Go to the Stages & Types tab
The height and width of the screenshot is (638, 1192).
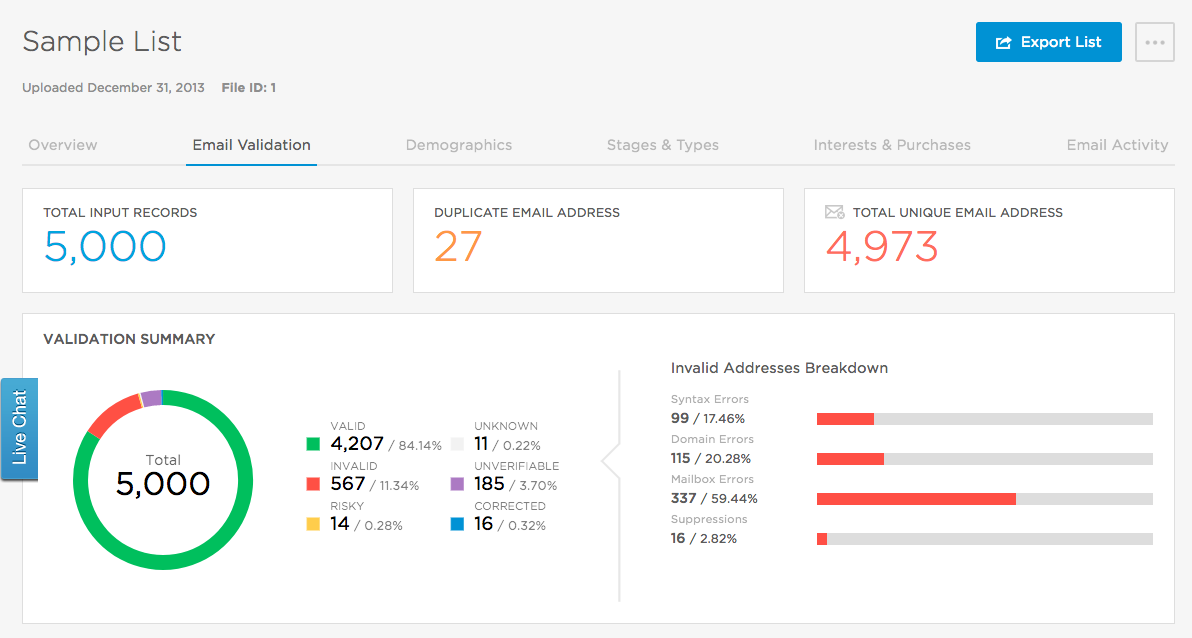pyautogui.click(x=663, y=144)
